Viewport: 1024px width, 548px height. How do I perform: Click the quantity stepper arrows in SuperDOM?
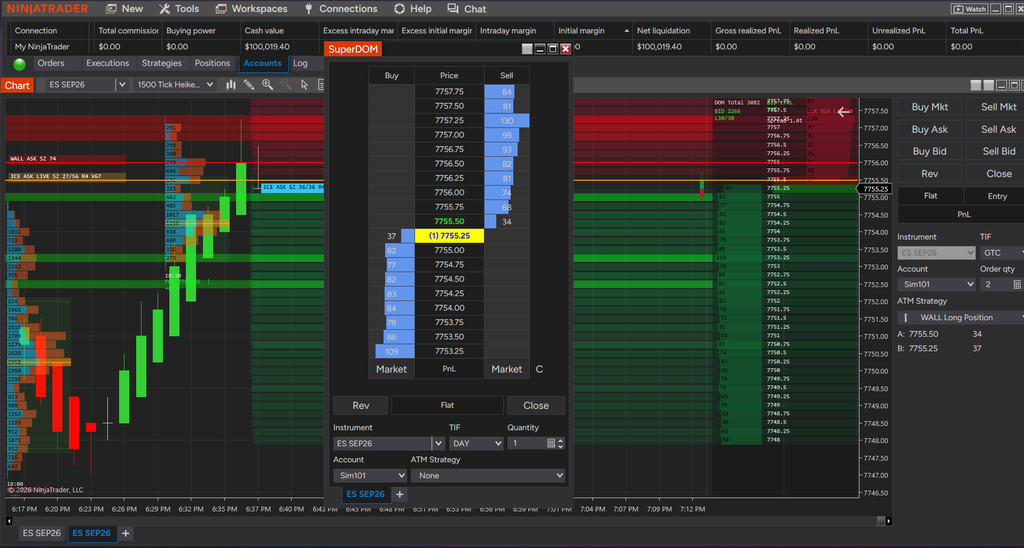tap(560, 443)
